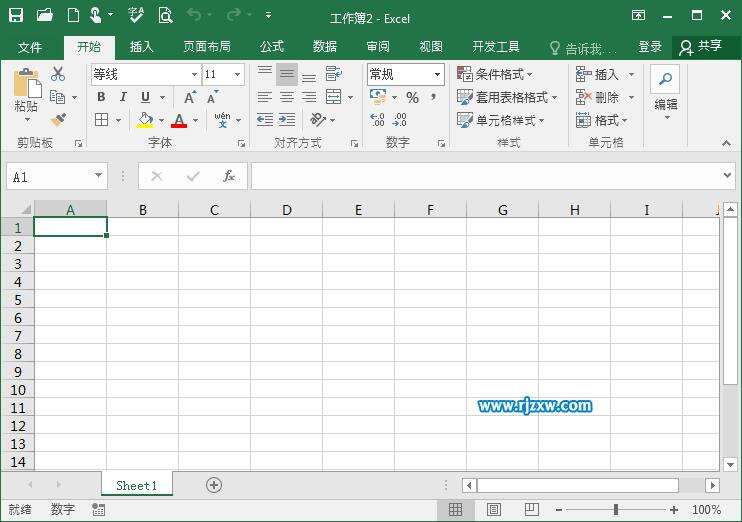Apply yellow fill color bucket
The width and height of the screenshot is (742, 522).
[145, 120]
